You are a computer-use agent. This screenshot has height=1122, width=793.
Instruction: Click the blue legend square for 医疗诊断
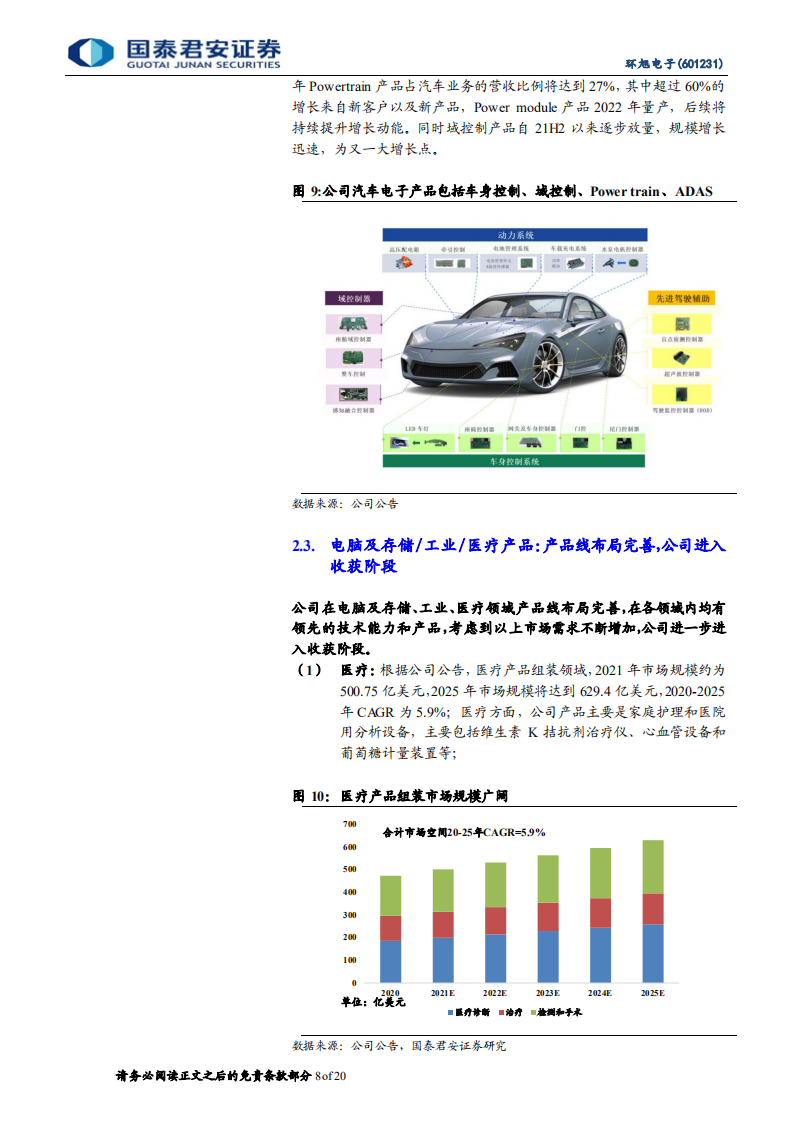(450, 1013)
